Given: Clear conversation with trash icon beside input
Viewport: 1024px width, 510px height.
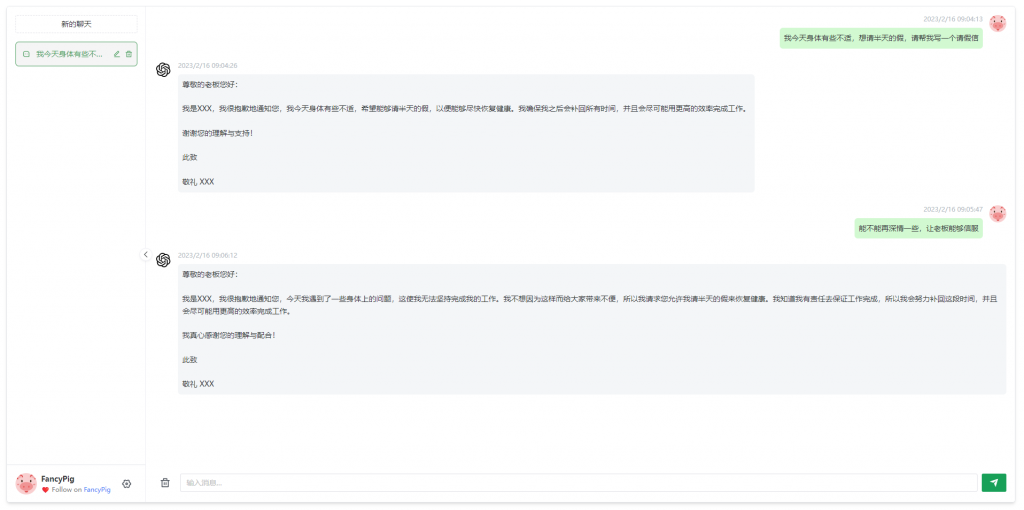Looking at the screenshot, I should click(165, 483).
